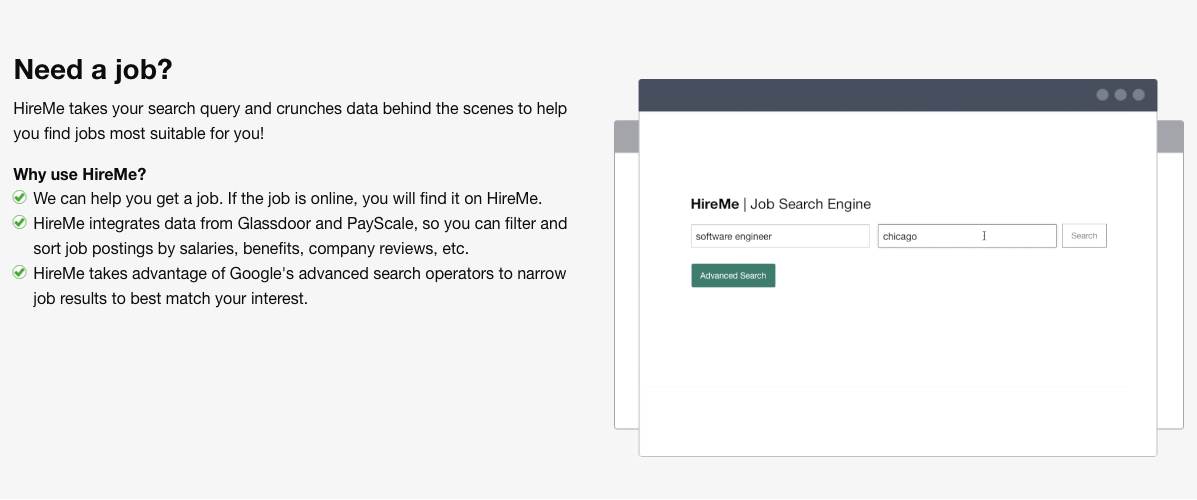Screen dimensions: 1197x500
Task: Click the Need a job? heading
Action: coord(93,69)
